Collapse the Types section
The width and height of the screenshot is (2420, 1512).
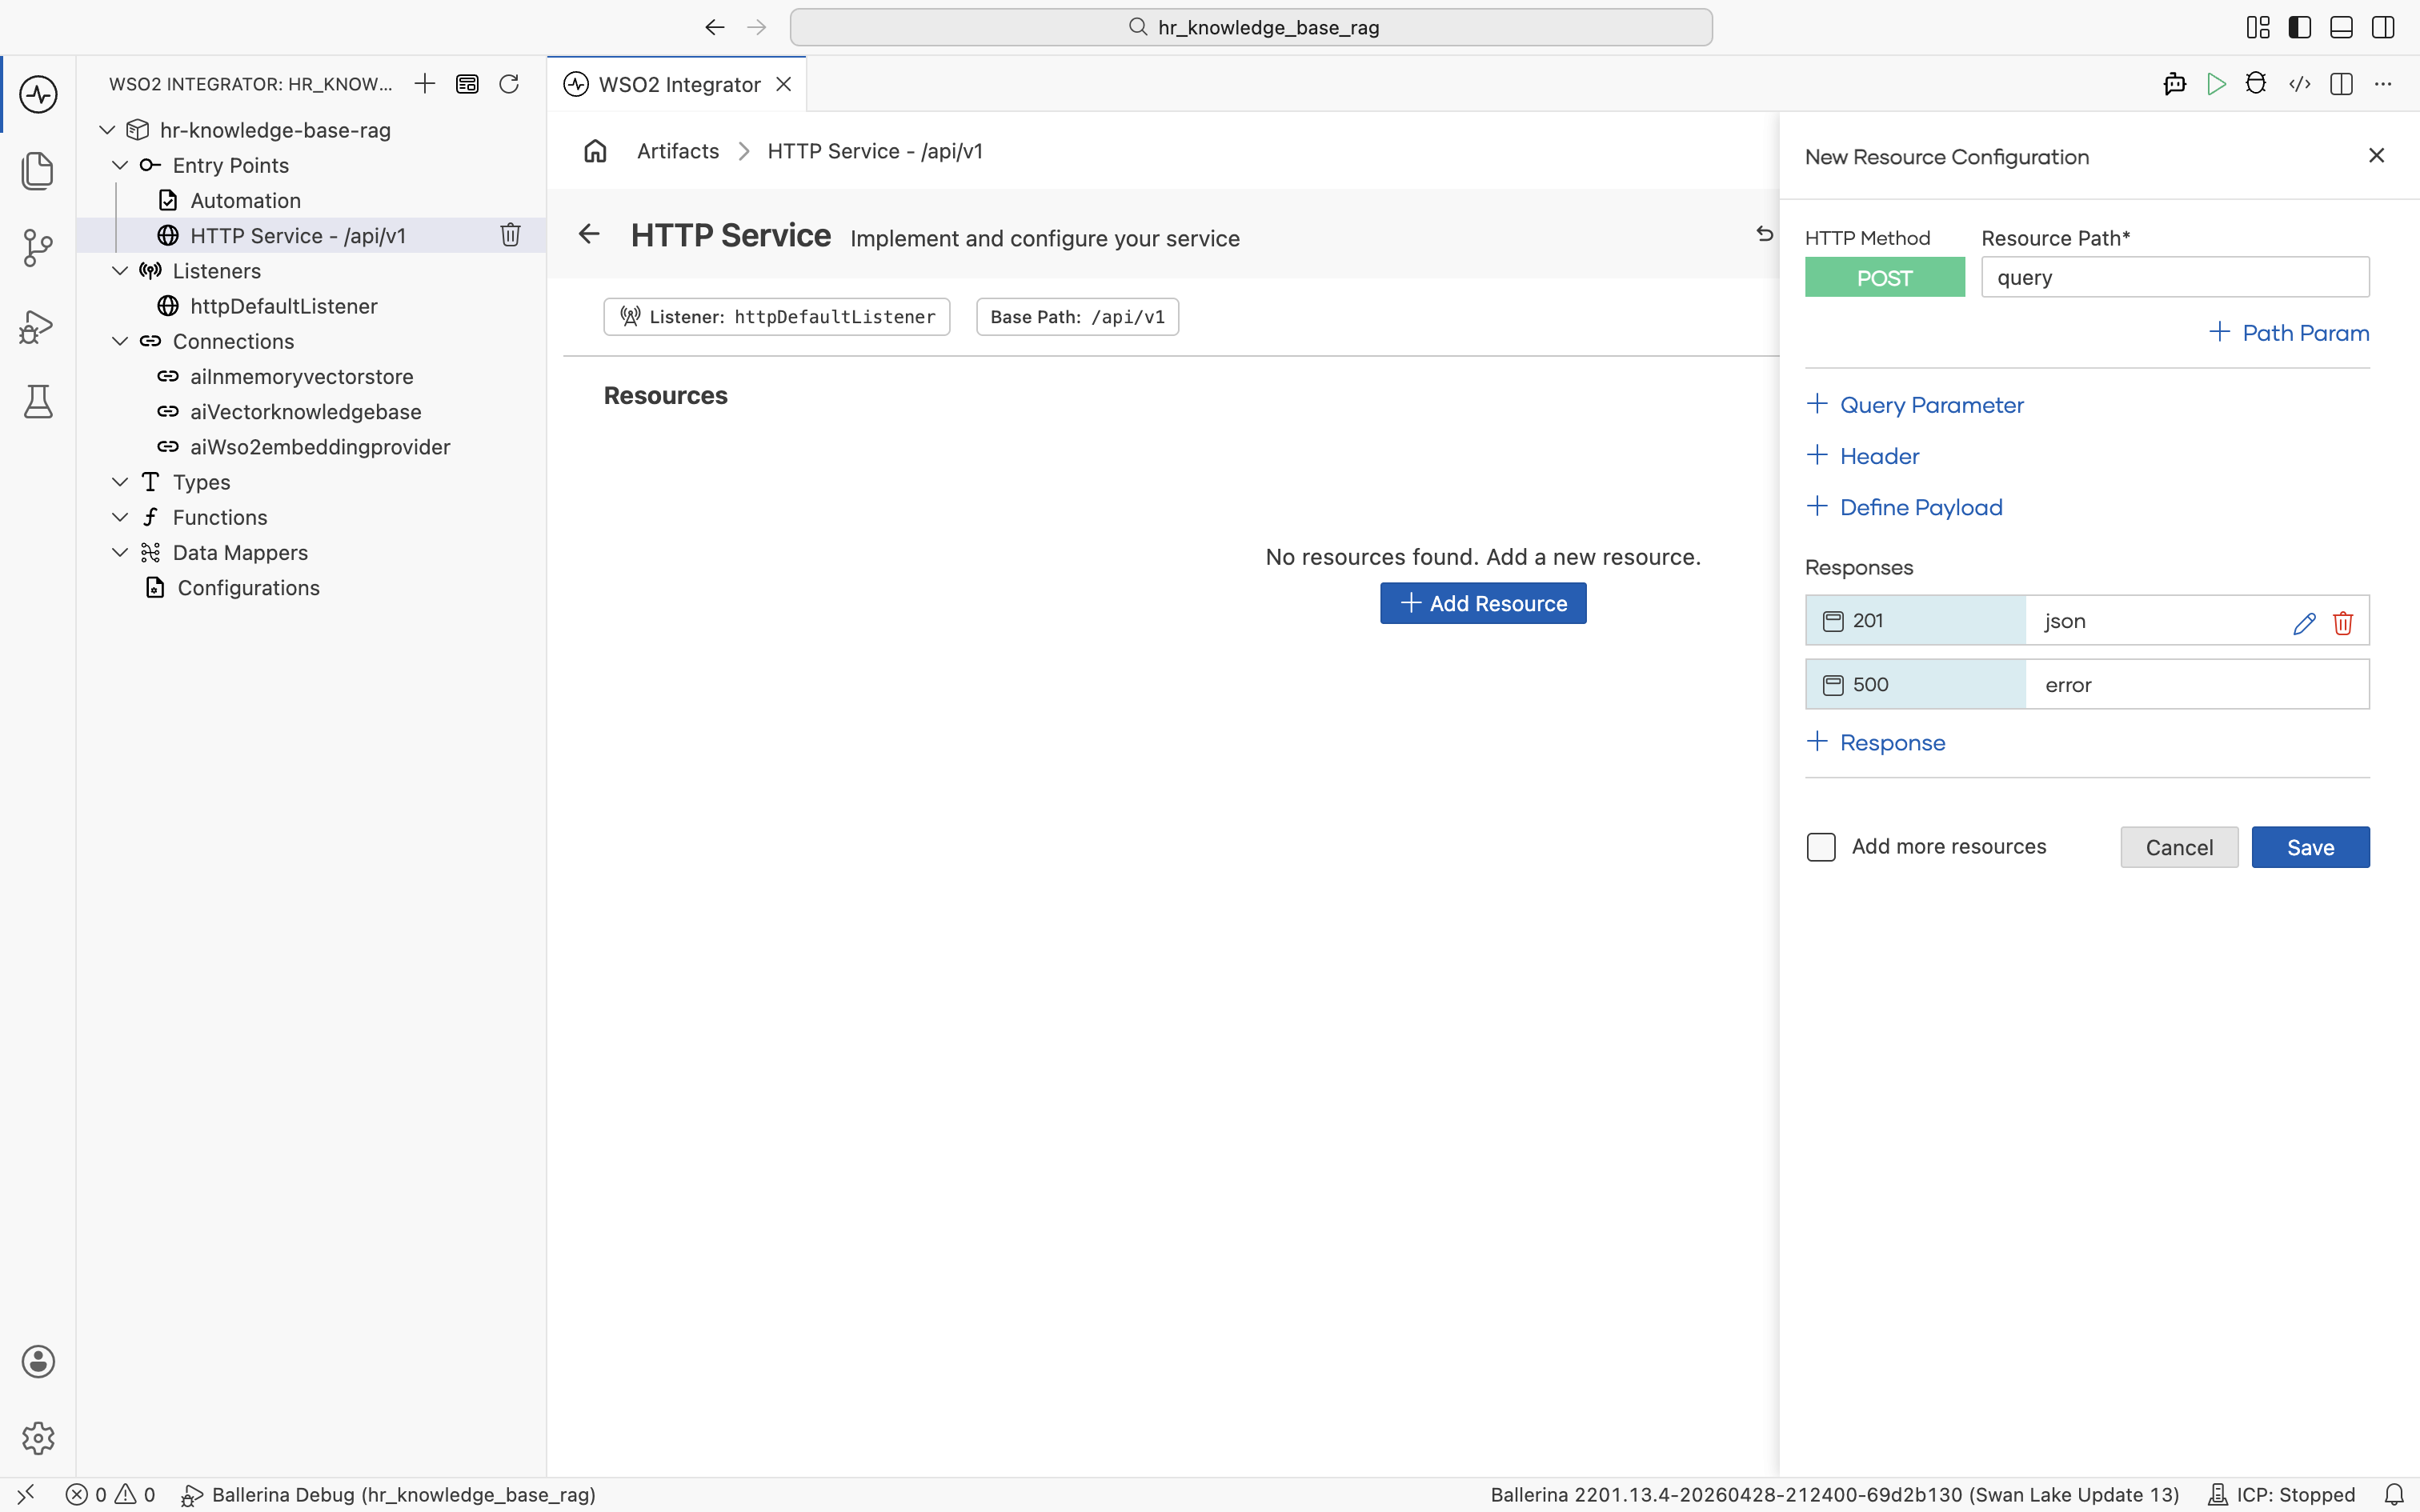[x=120, y=482]
